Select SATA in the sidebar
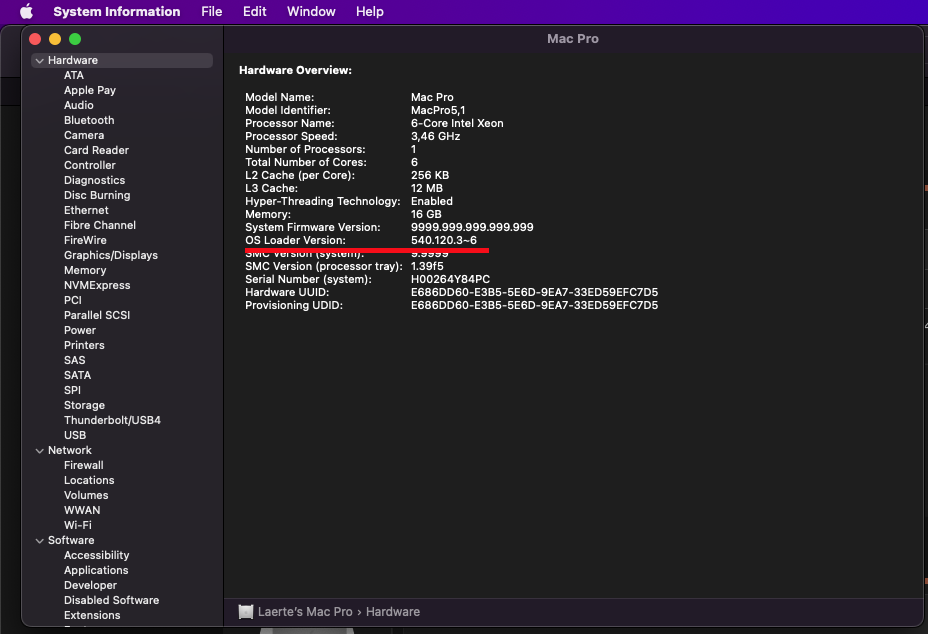 [x=78, y=375]
